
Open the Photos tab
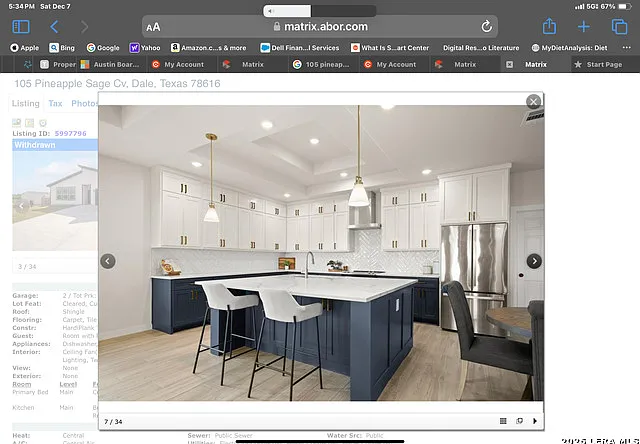click(84, 104)
